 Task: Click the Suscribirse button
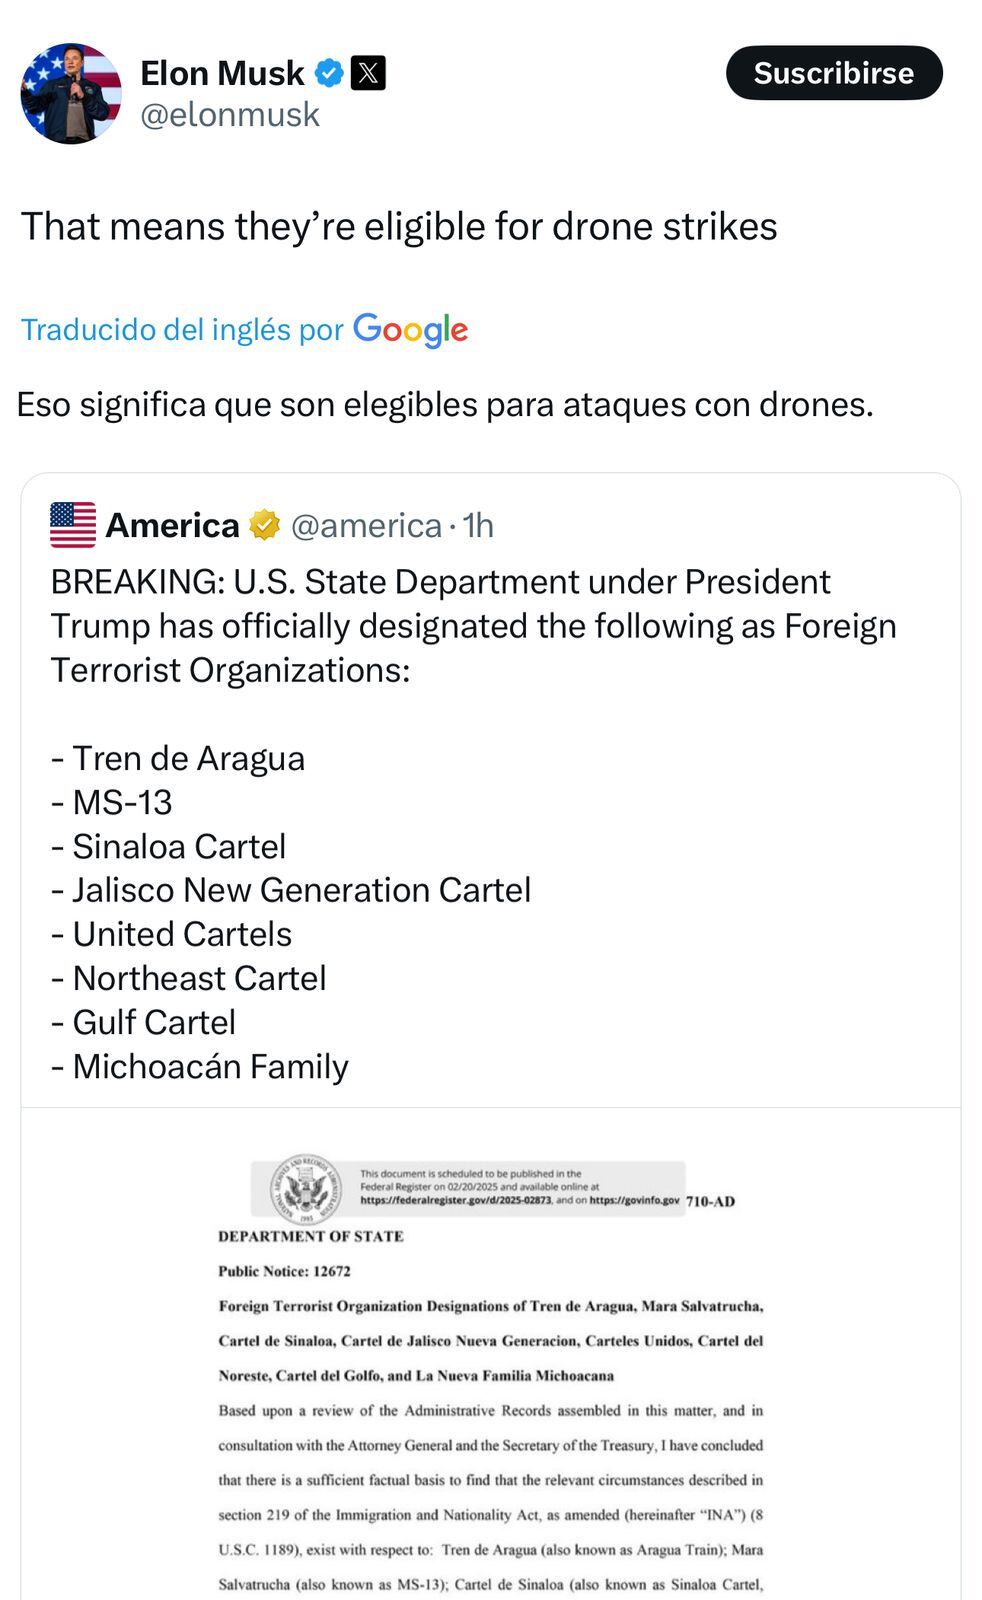835,72
